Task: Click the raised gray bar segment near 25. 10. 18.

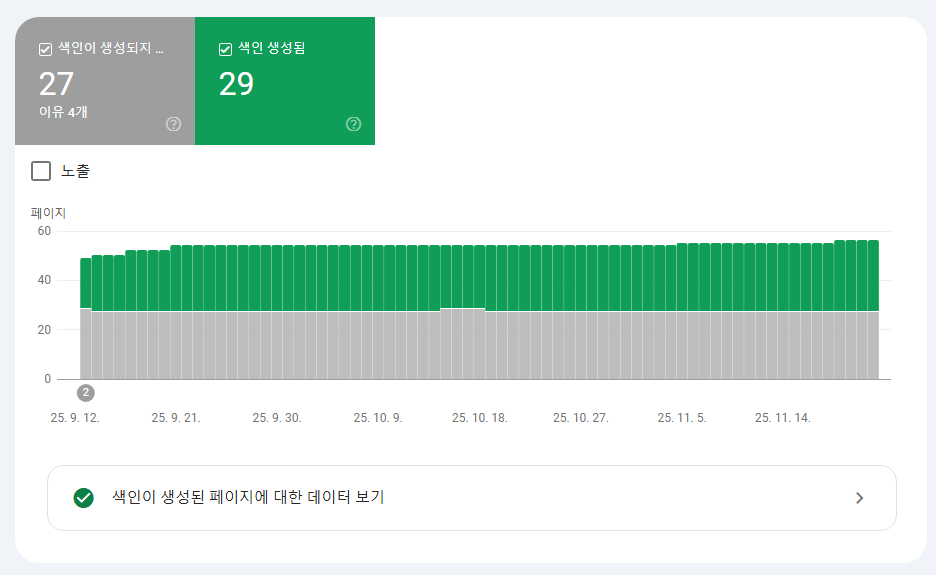Action: pyautogui.click(x=462, y=310)
